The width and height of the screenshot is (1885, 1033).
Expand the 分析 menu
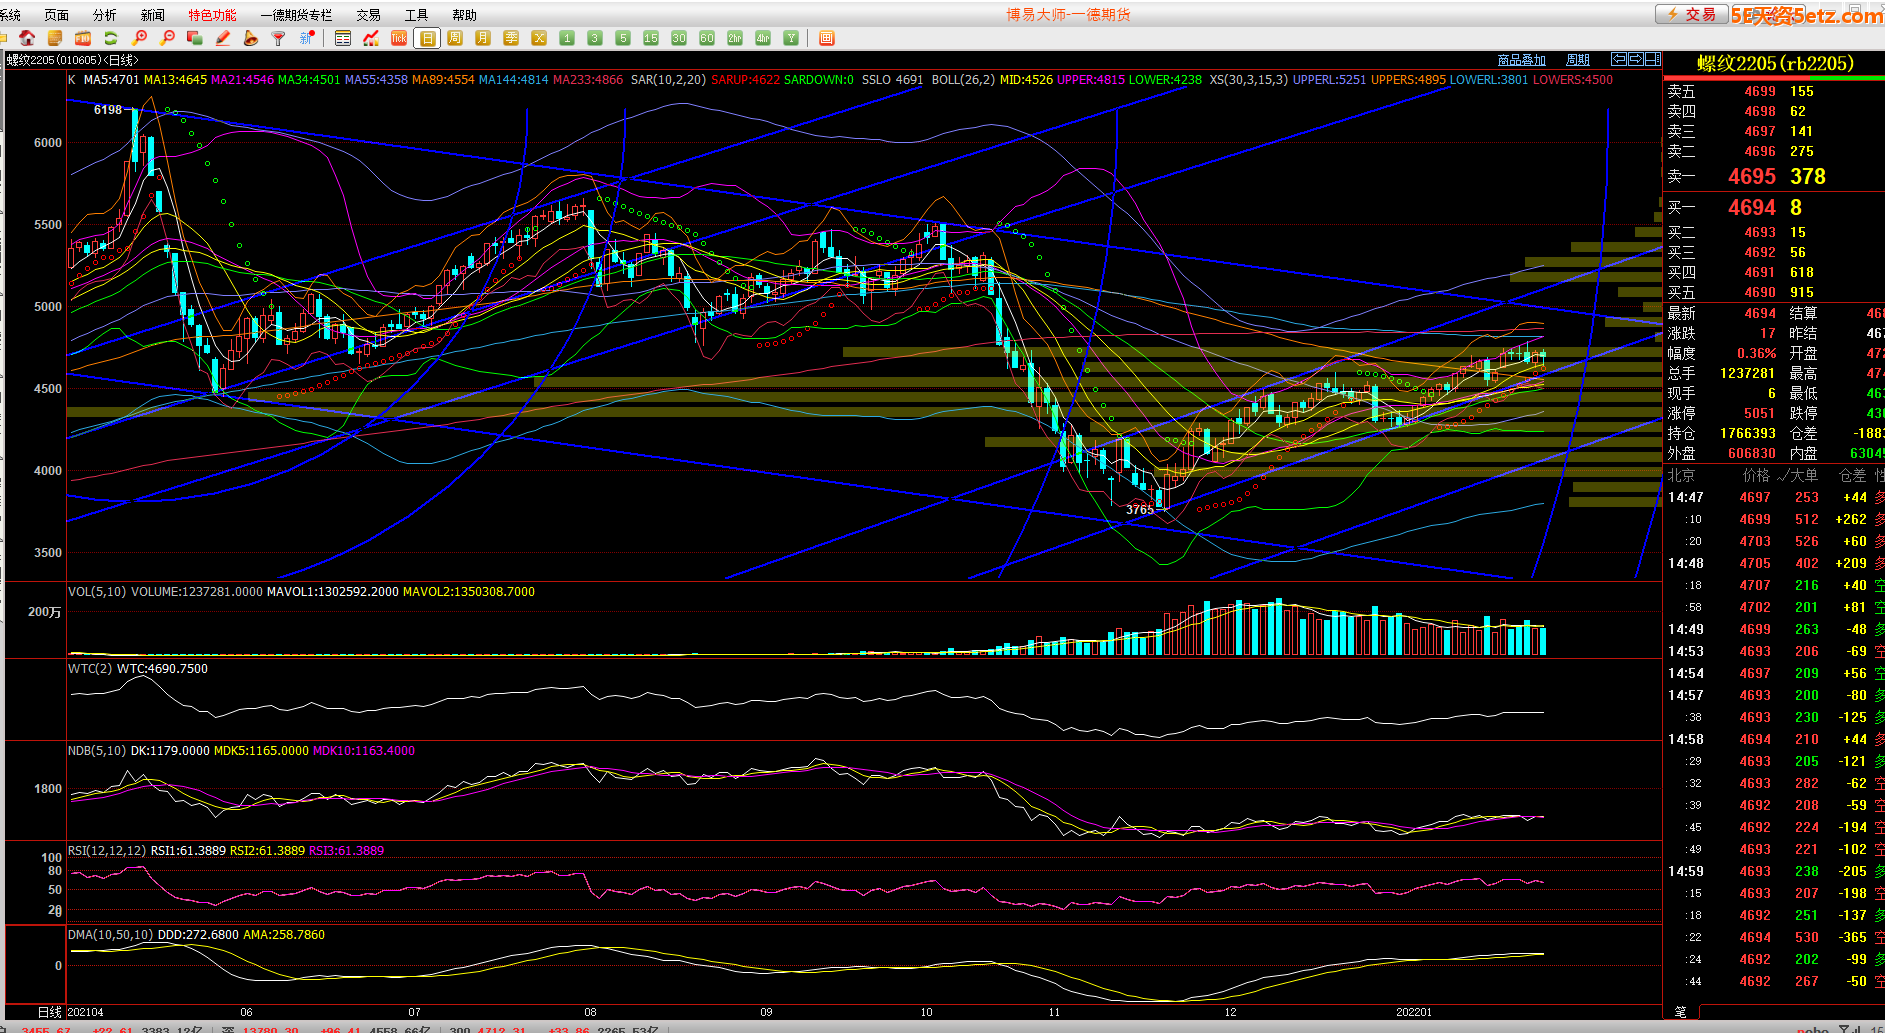(x=104, y=15)
